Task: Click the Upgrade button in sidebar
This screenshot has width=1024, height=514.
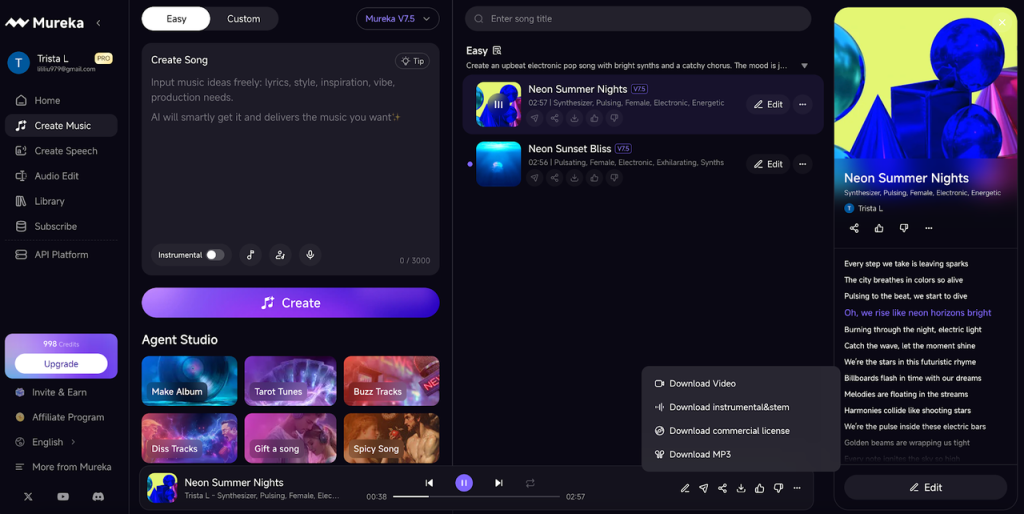Action: coord(61,363)
